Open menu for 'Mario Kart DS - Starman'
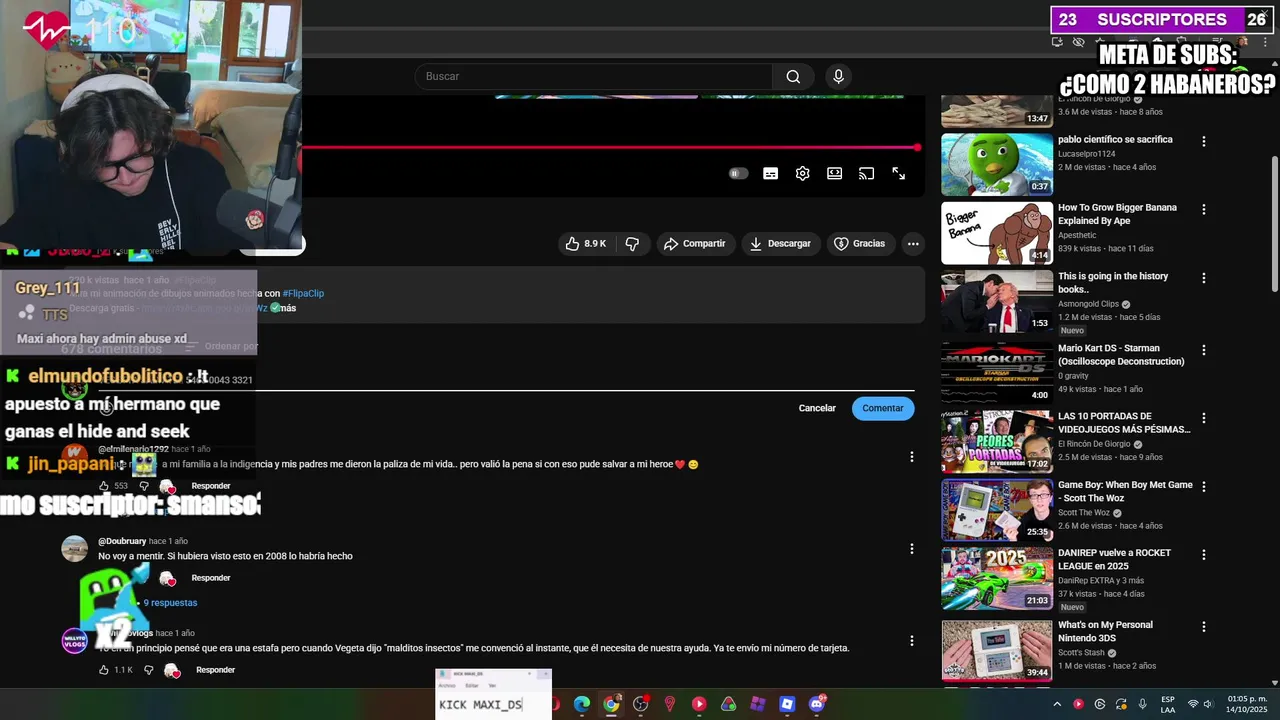 tap(1203, 350)
